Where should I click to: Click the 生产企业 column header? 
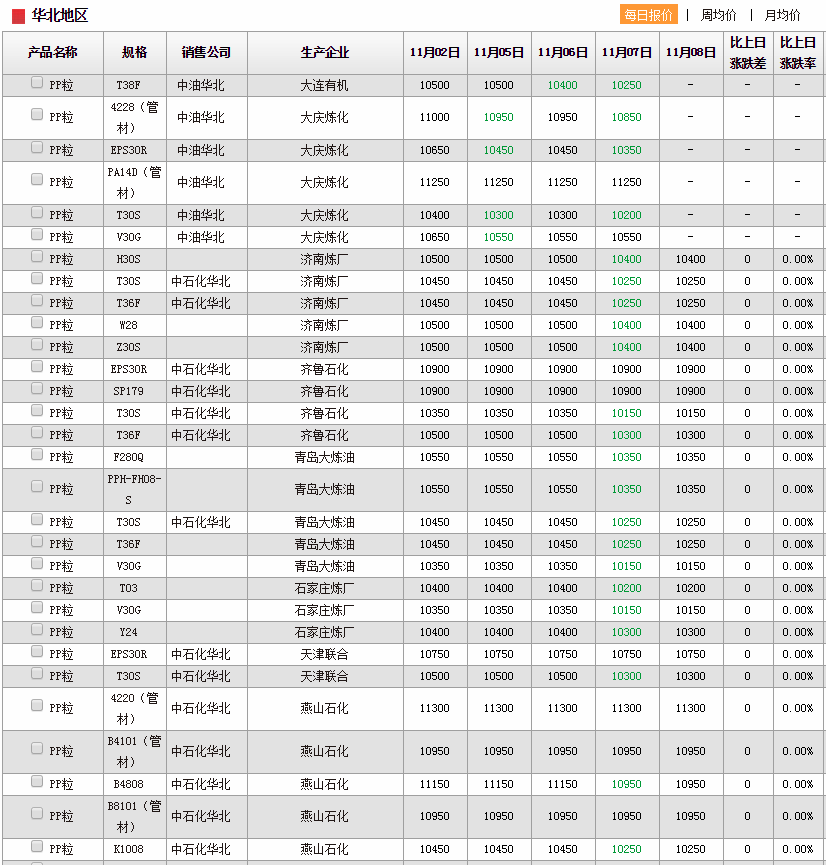click(325, 52)
